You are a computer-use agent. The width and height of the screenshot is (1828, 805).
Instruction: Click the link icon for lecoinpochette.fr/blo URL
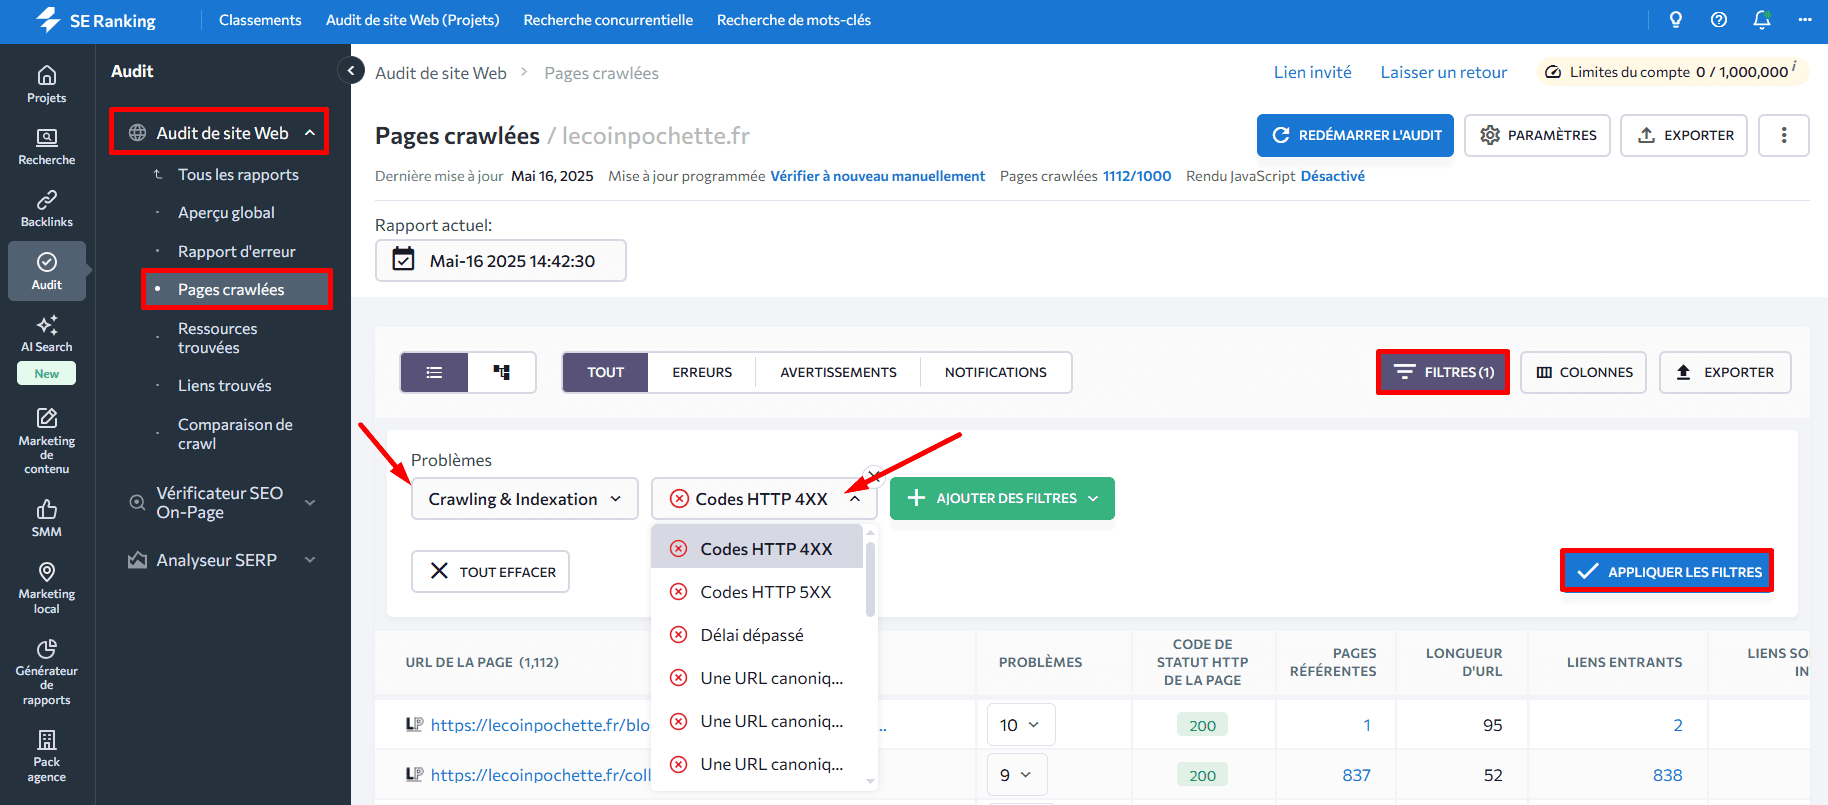414,724
